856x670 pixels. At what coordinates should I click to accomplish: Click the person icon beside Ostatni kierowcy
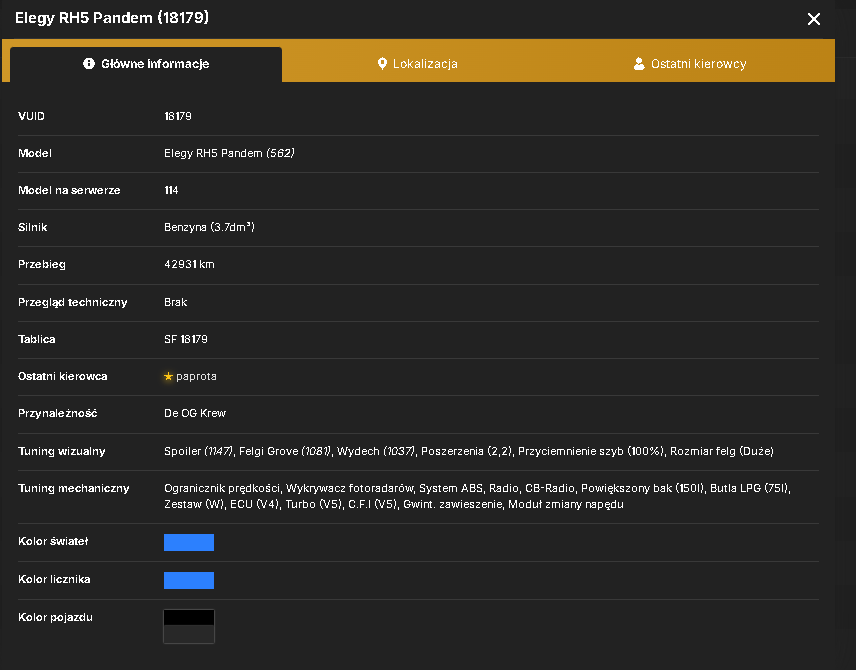click(x=639, y=64)
